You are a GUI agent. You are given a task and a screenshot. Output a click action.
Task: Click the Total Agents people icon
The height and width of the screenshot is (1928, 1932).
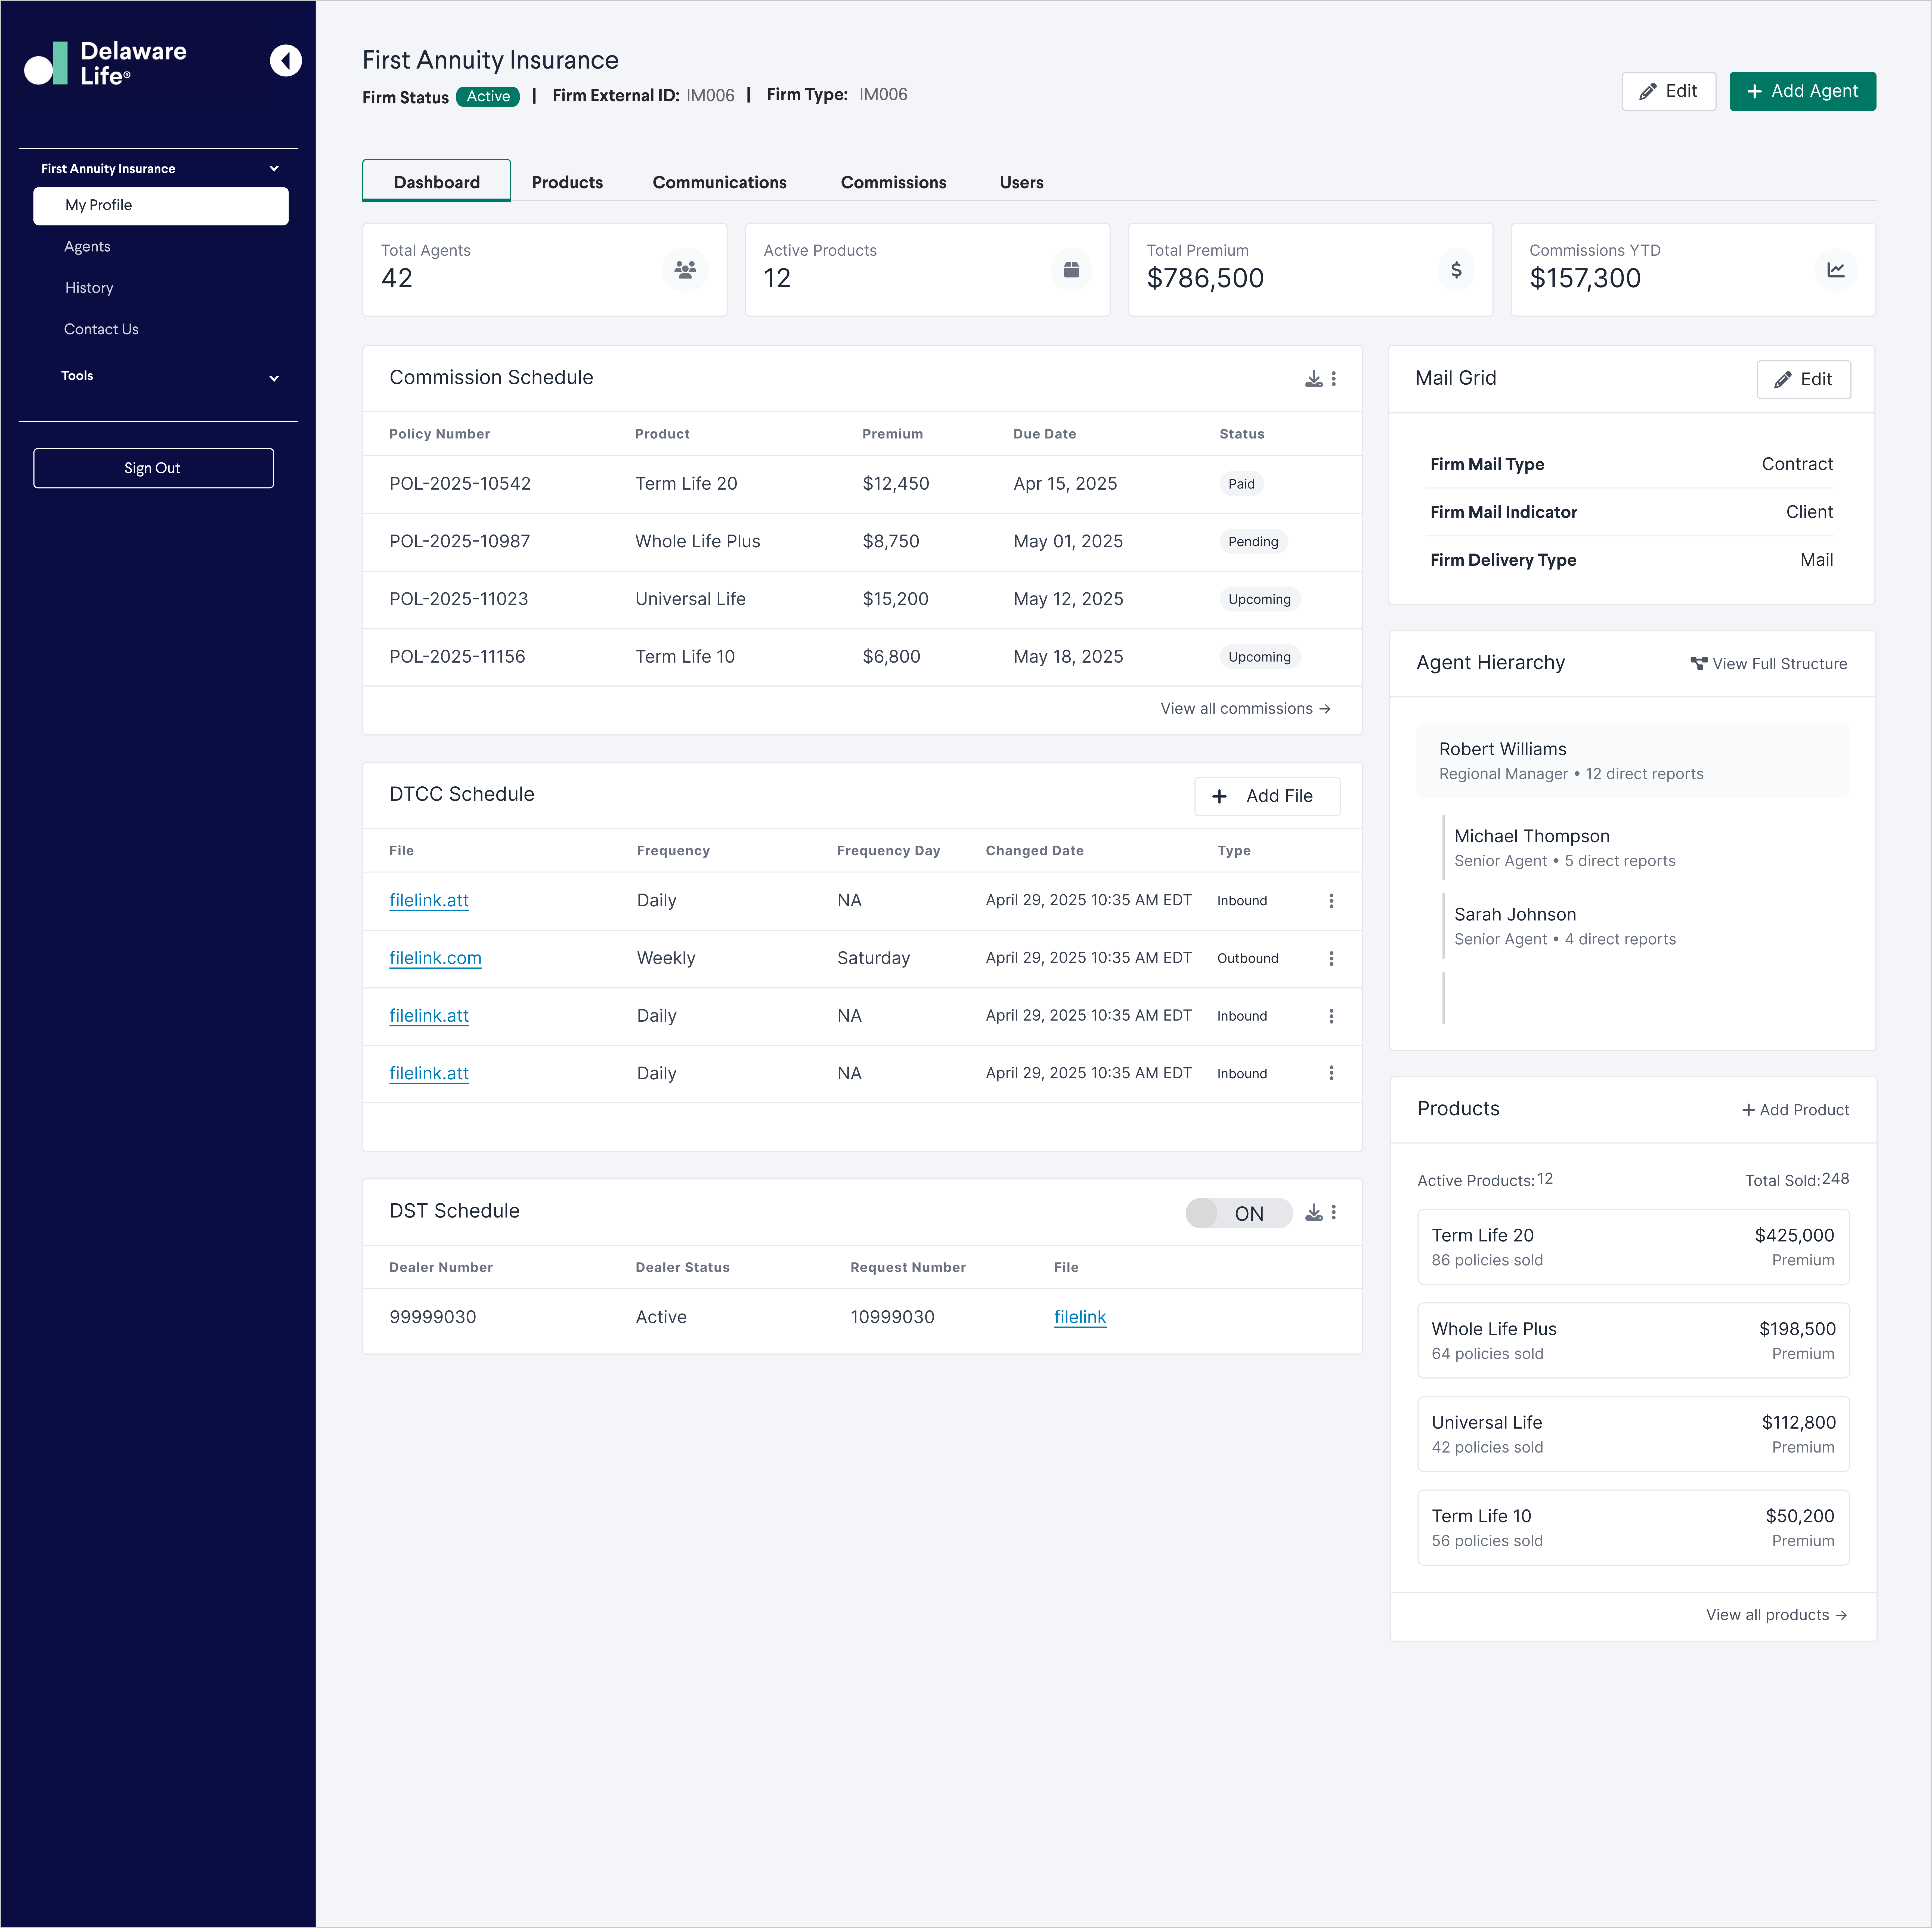(685, 270)
